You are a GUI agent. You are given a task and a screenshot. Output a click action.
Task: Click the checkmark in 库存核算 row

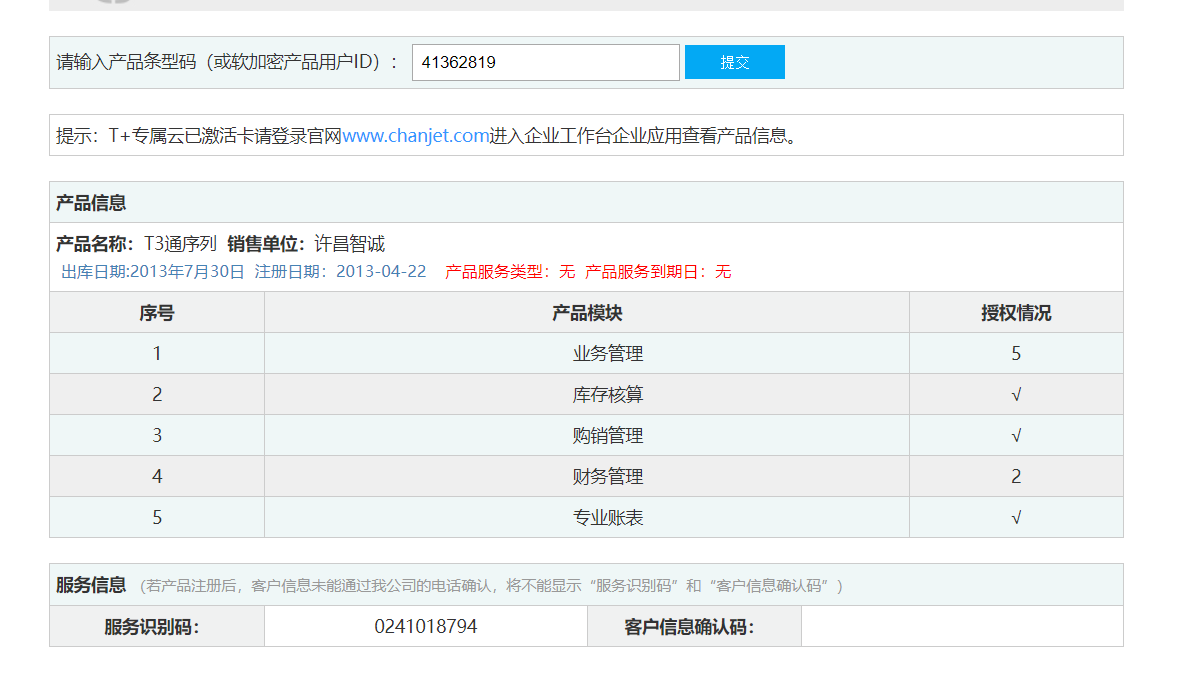[1016, 394]
